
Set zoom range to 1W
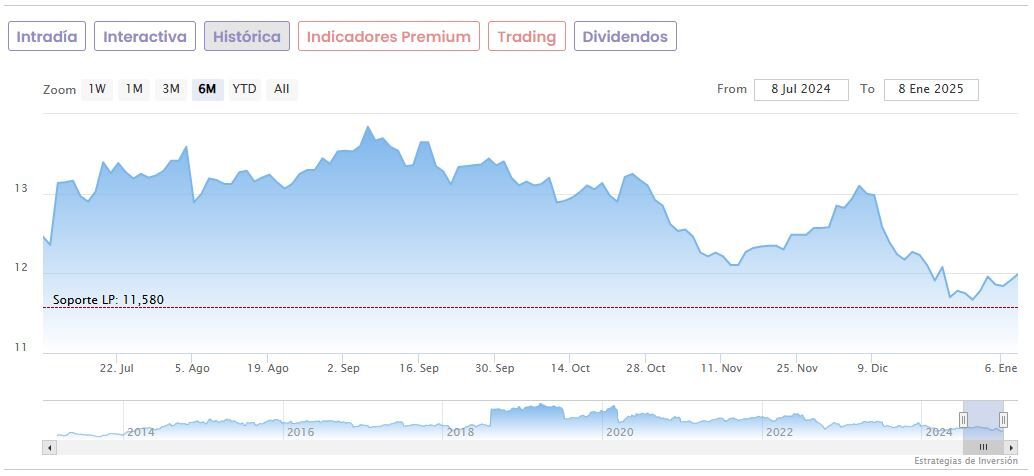coord(97,89)
